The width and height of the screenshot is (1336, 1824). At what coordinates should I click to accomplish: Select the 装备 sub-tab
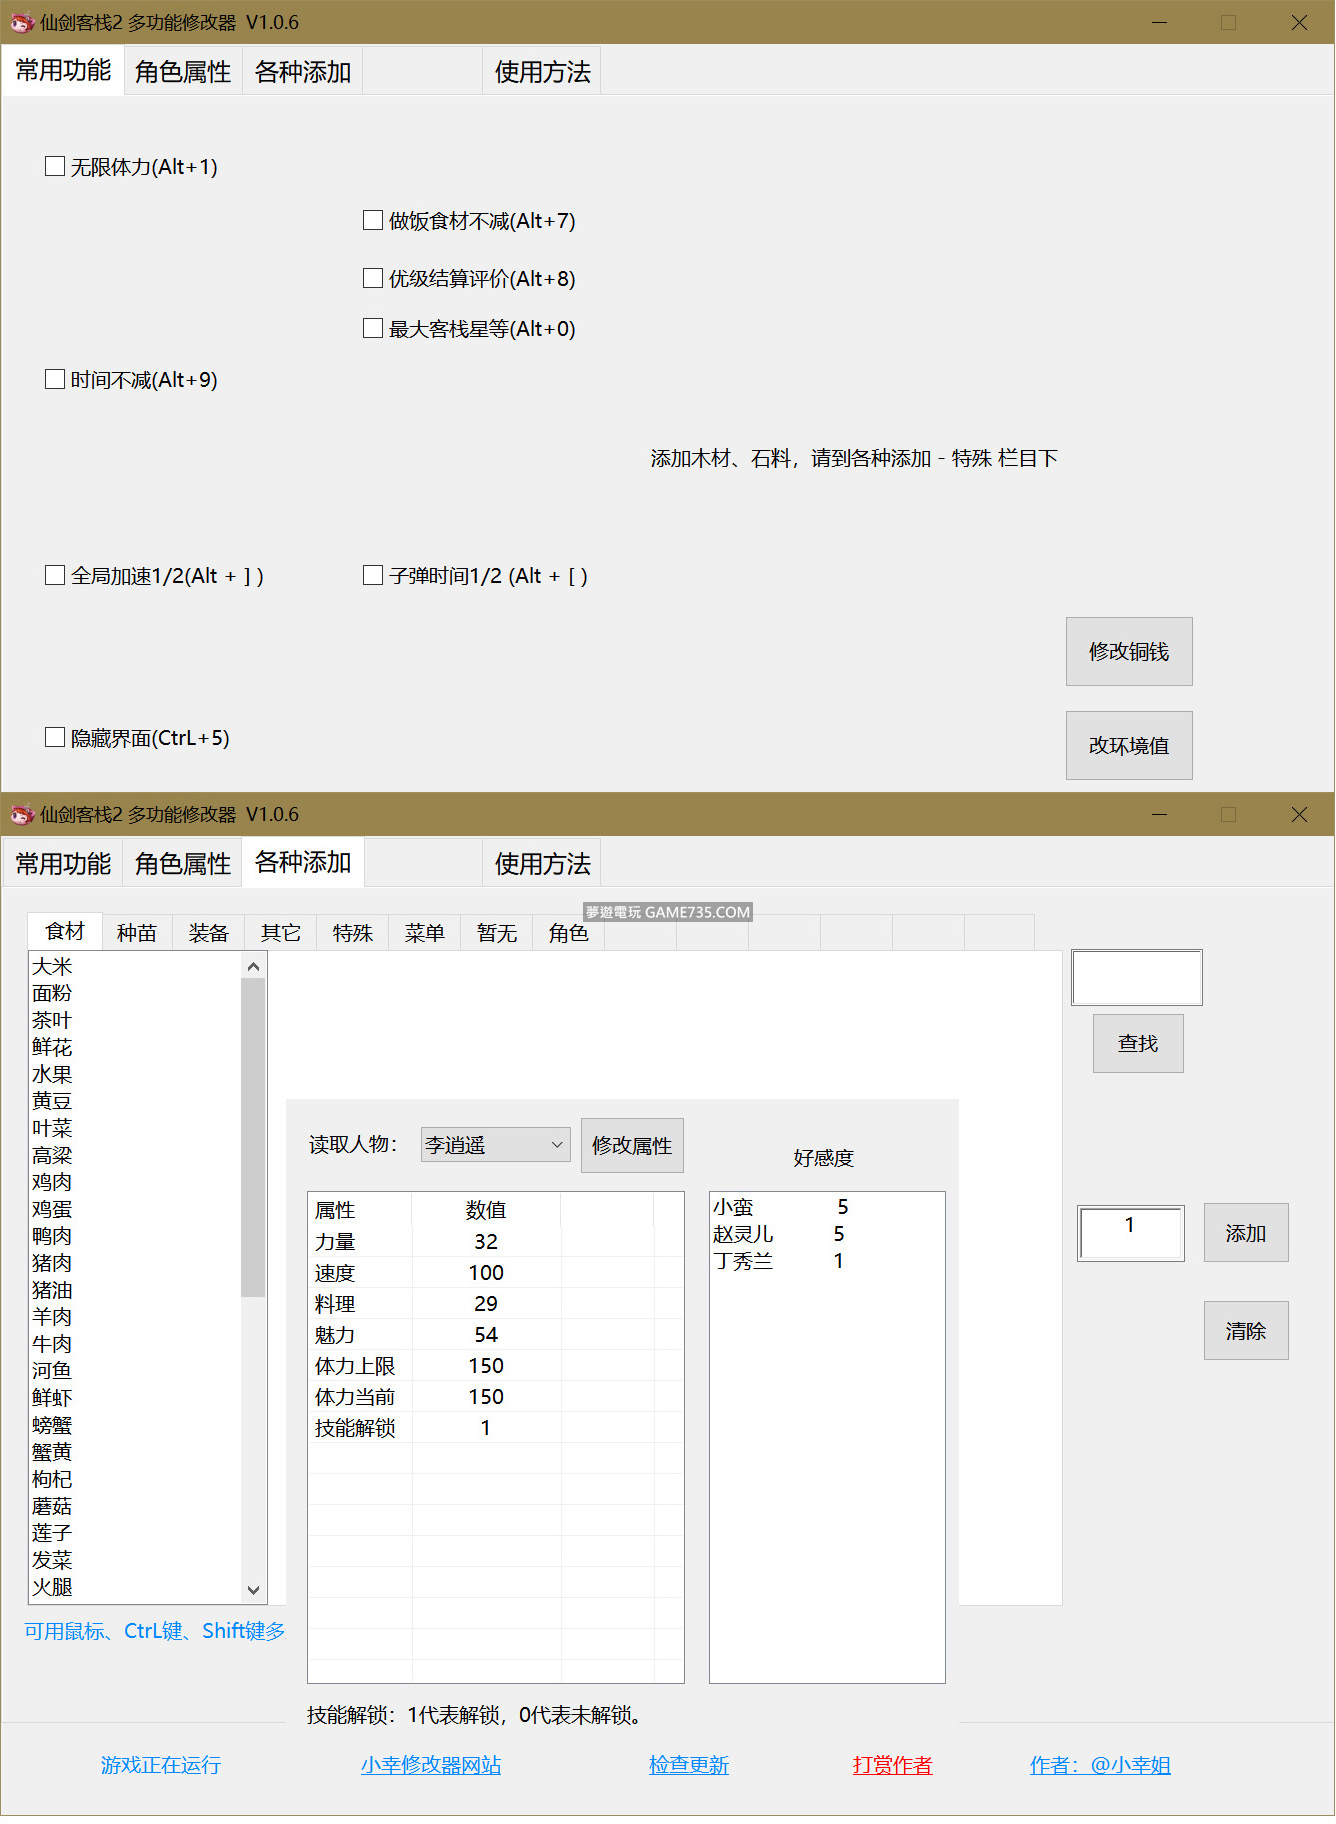click(x=209, y=933)
